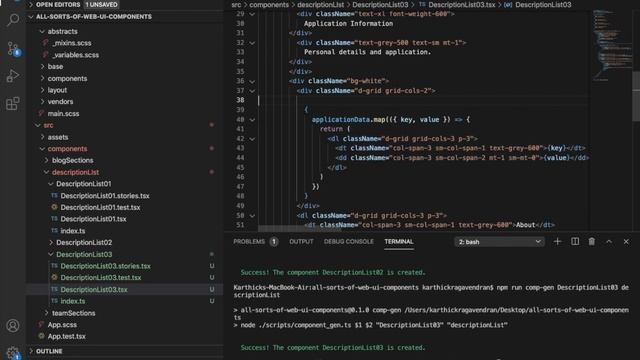Open App.test.tsx file
This screenshot has width=640, height=360.
click(x=67, y=336)
